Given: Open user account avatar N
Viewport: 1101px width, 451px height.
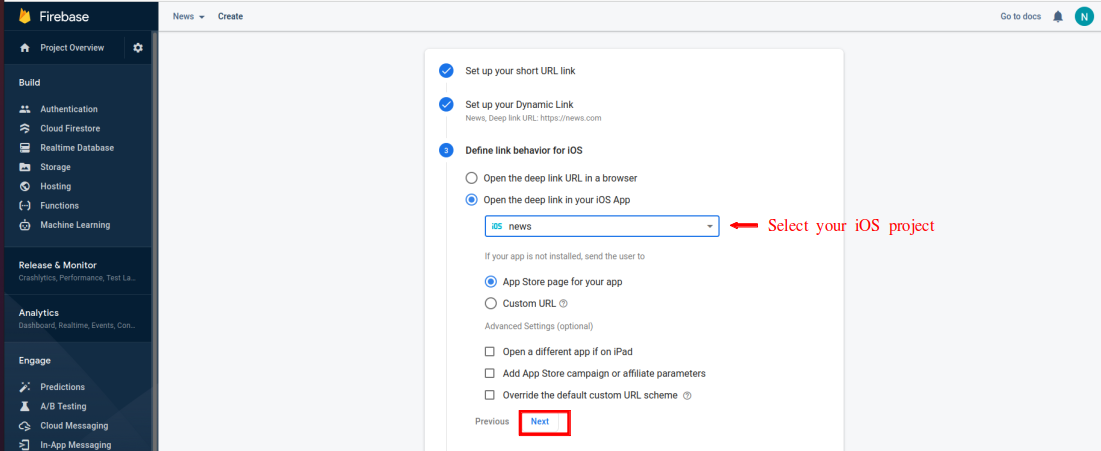Looking at the screenshot, I should pyautogui.click(x=1083, y=17).
